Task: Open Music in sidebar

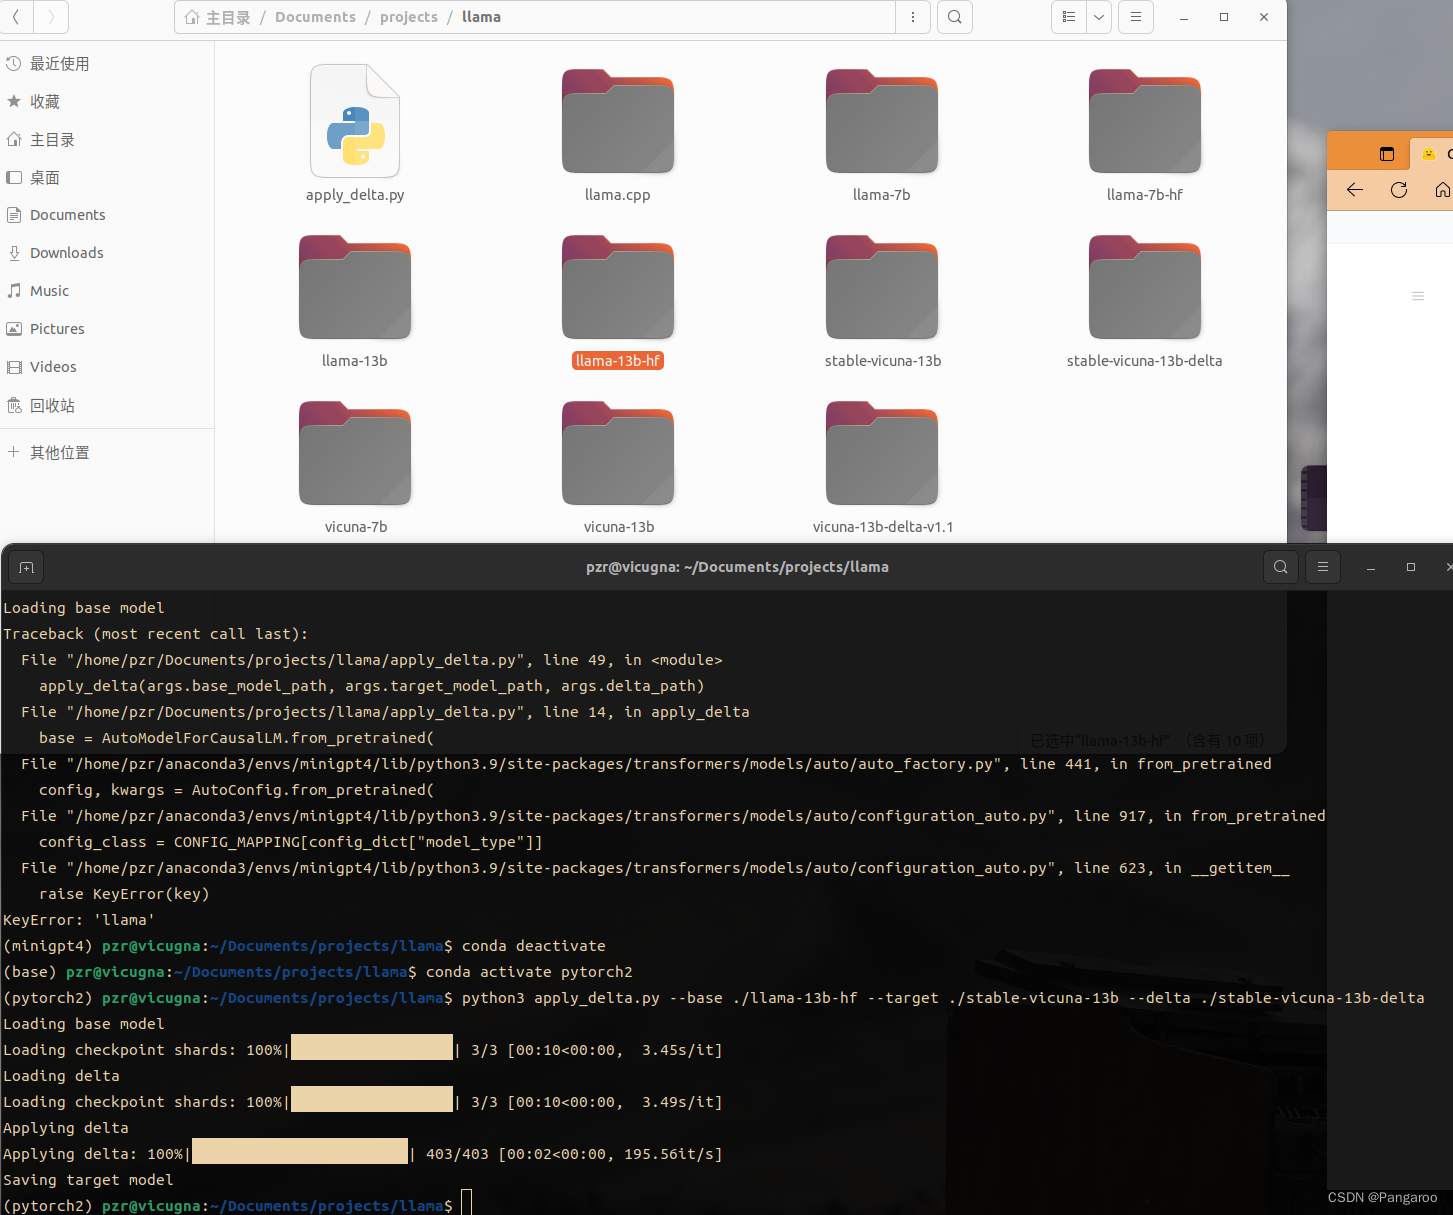Action: (107, 291)
